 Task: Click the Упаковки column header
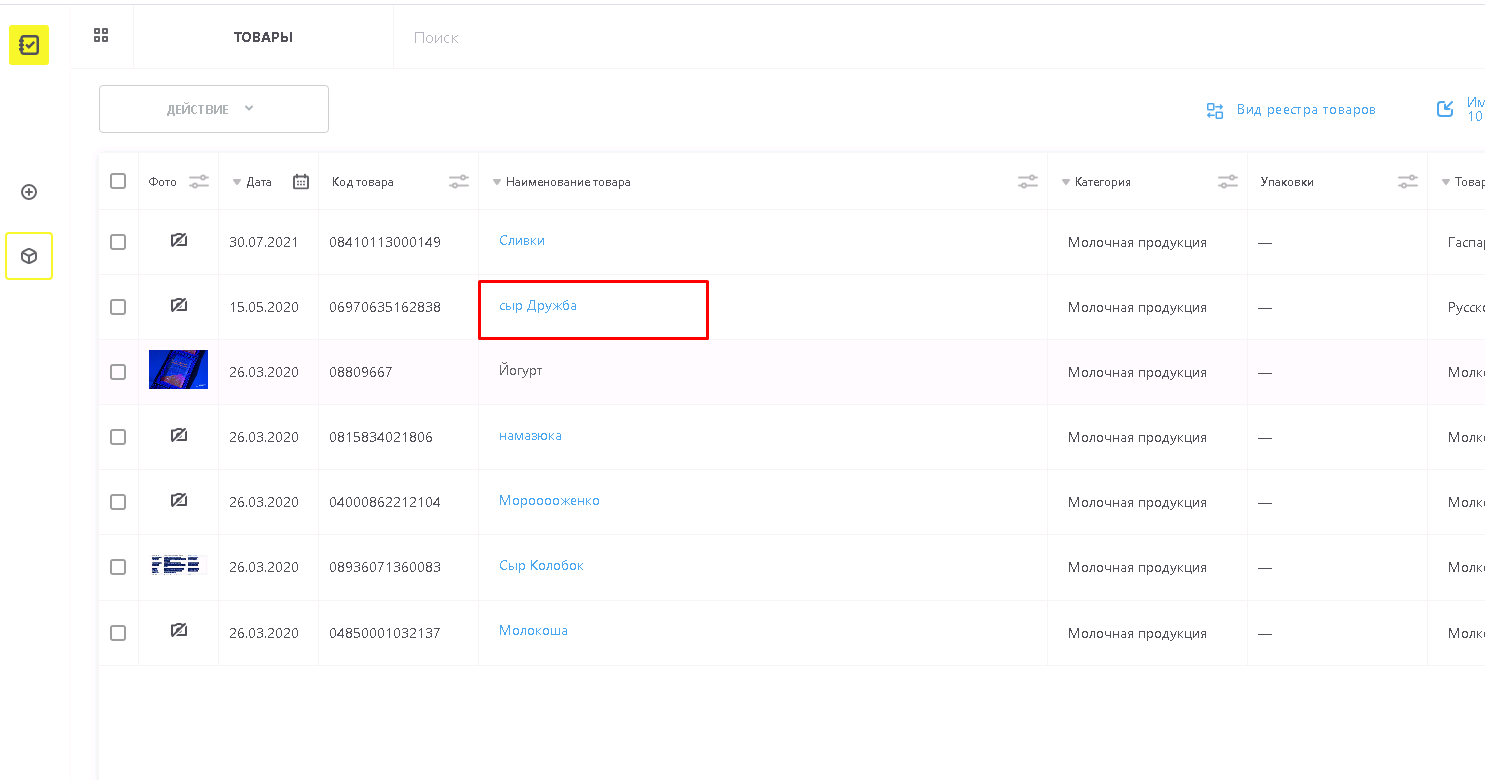tap(1287, 182)
